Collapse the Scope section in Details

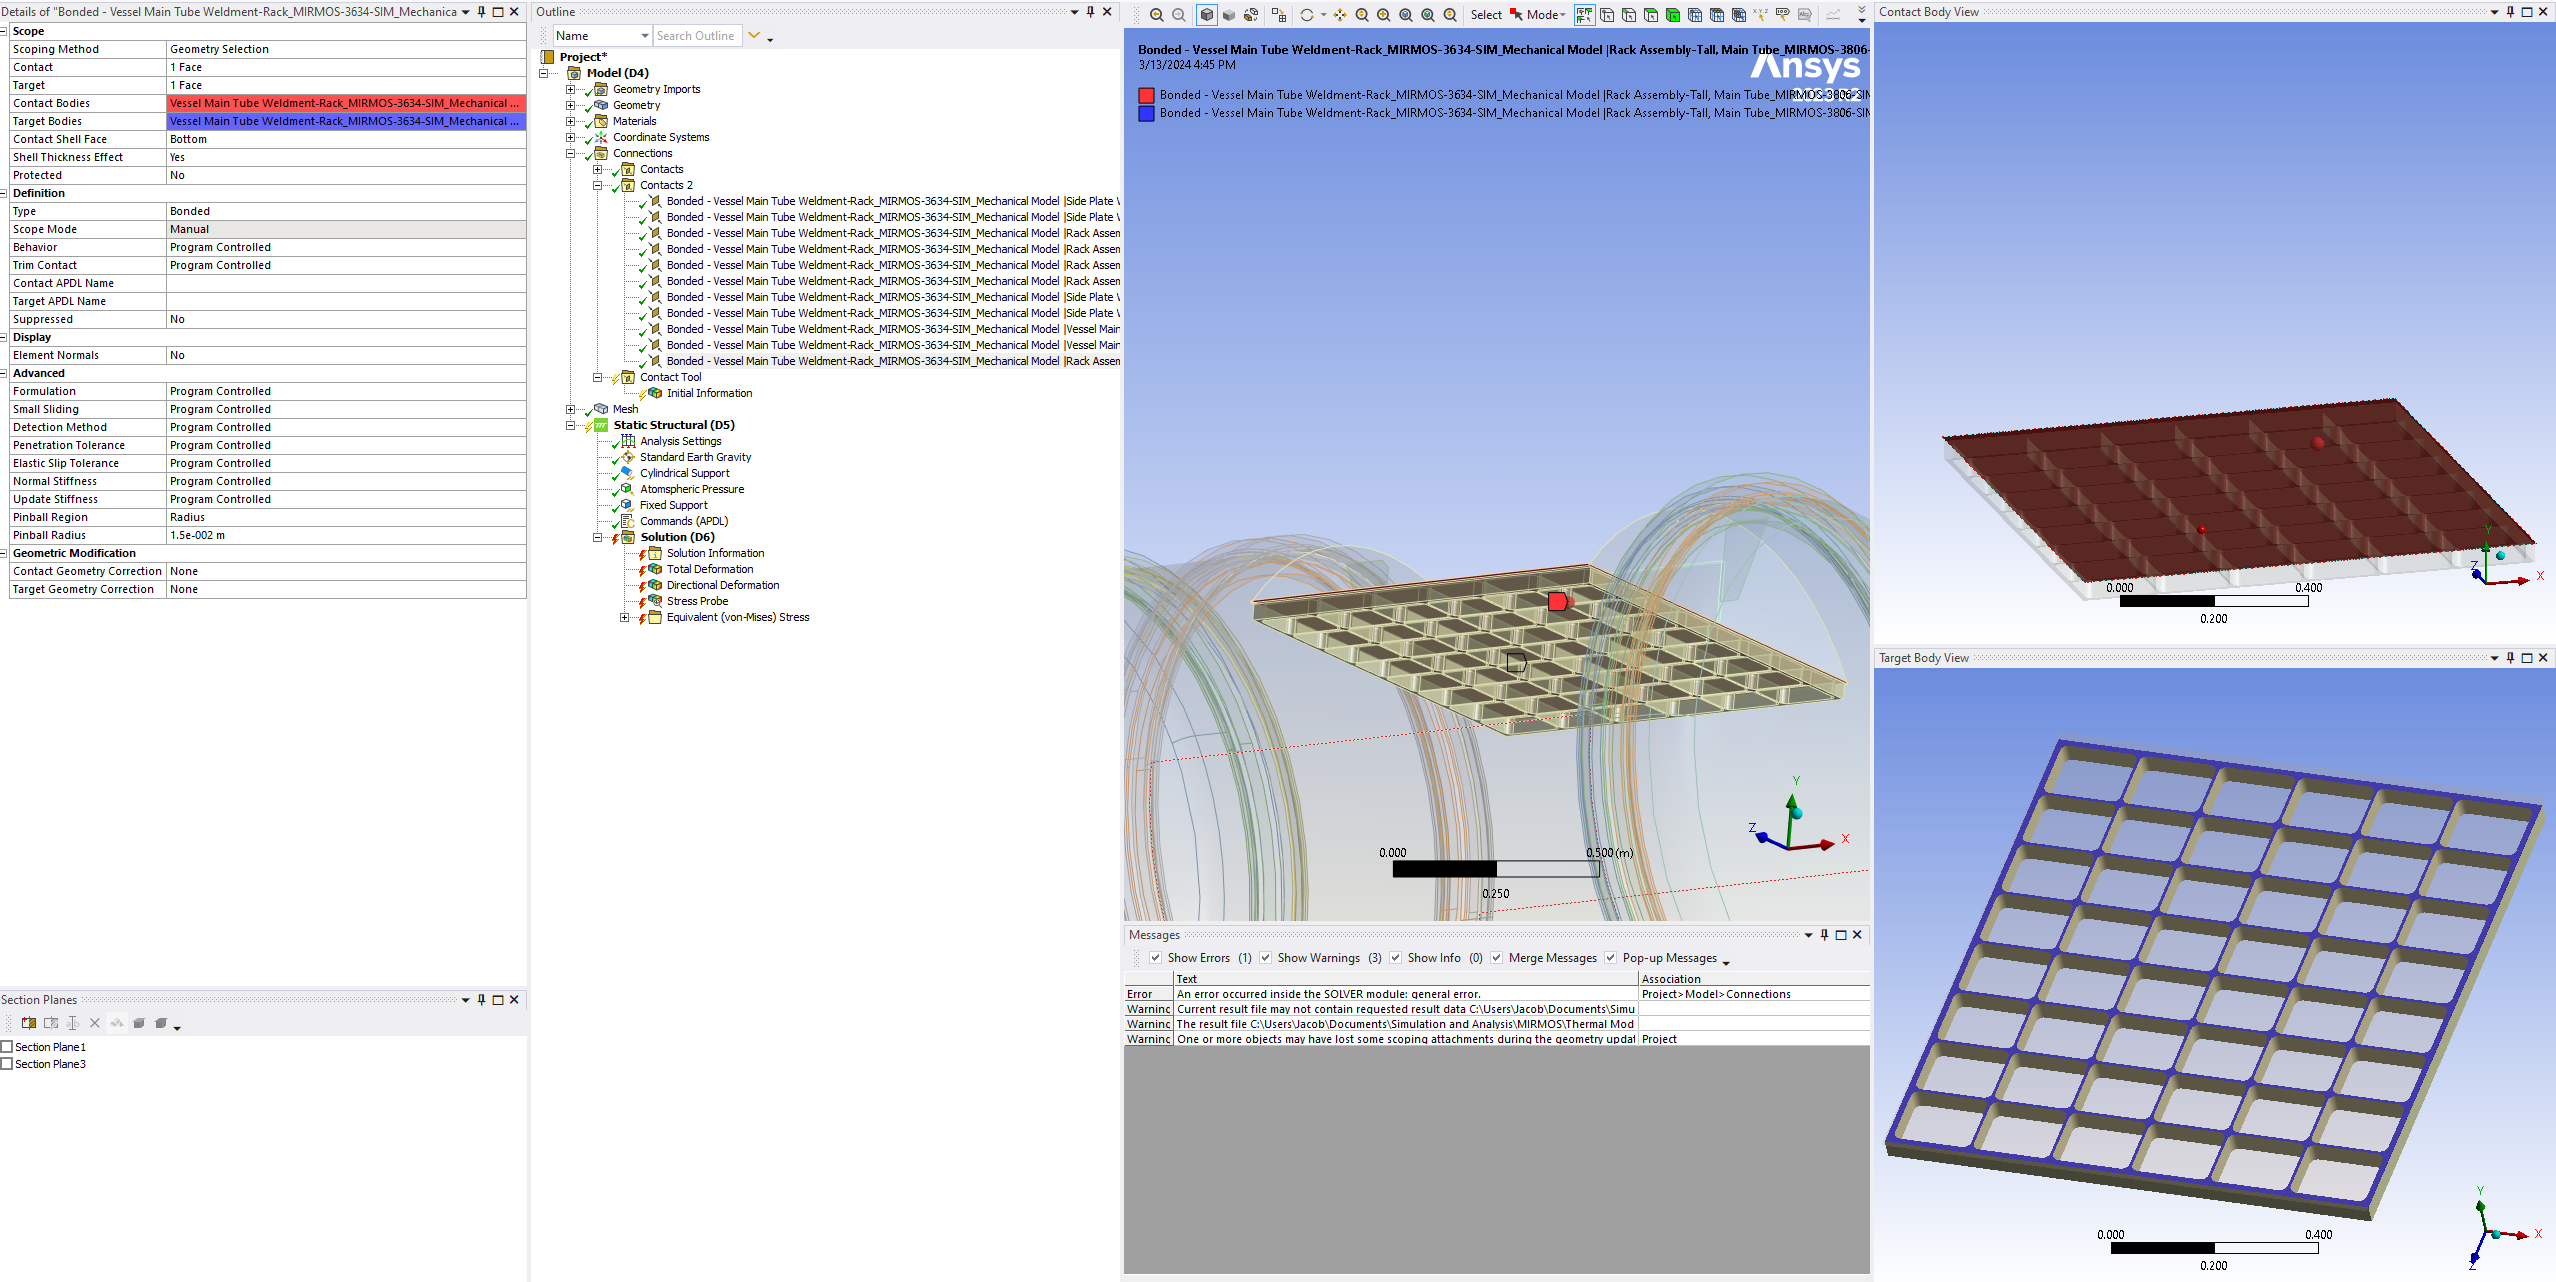coord(4,31)
